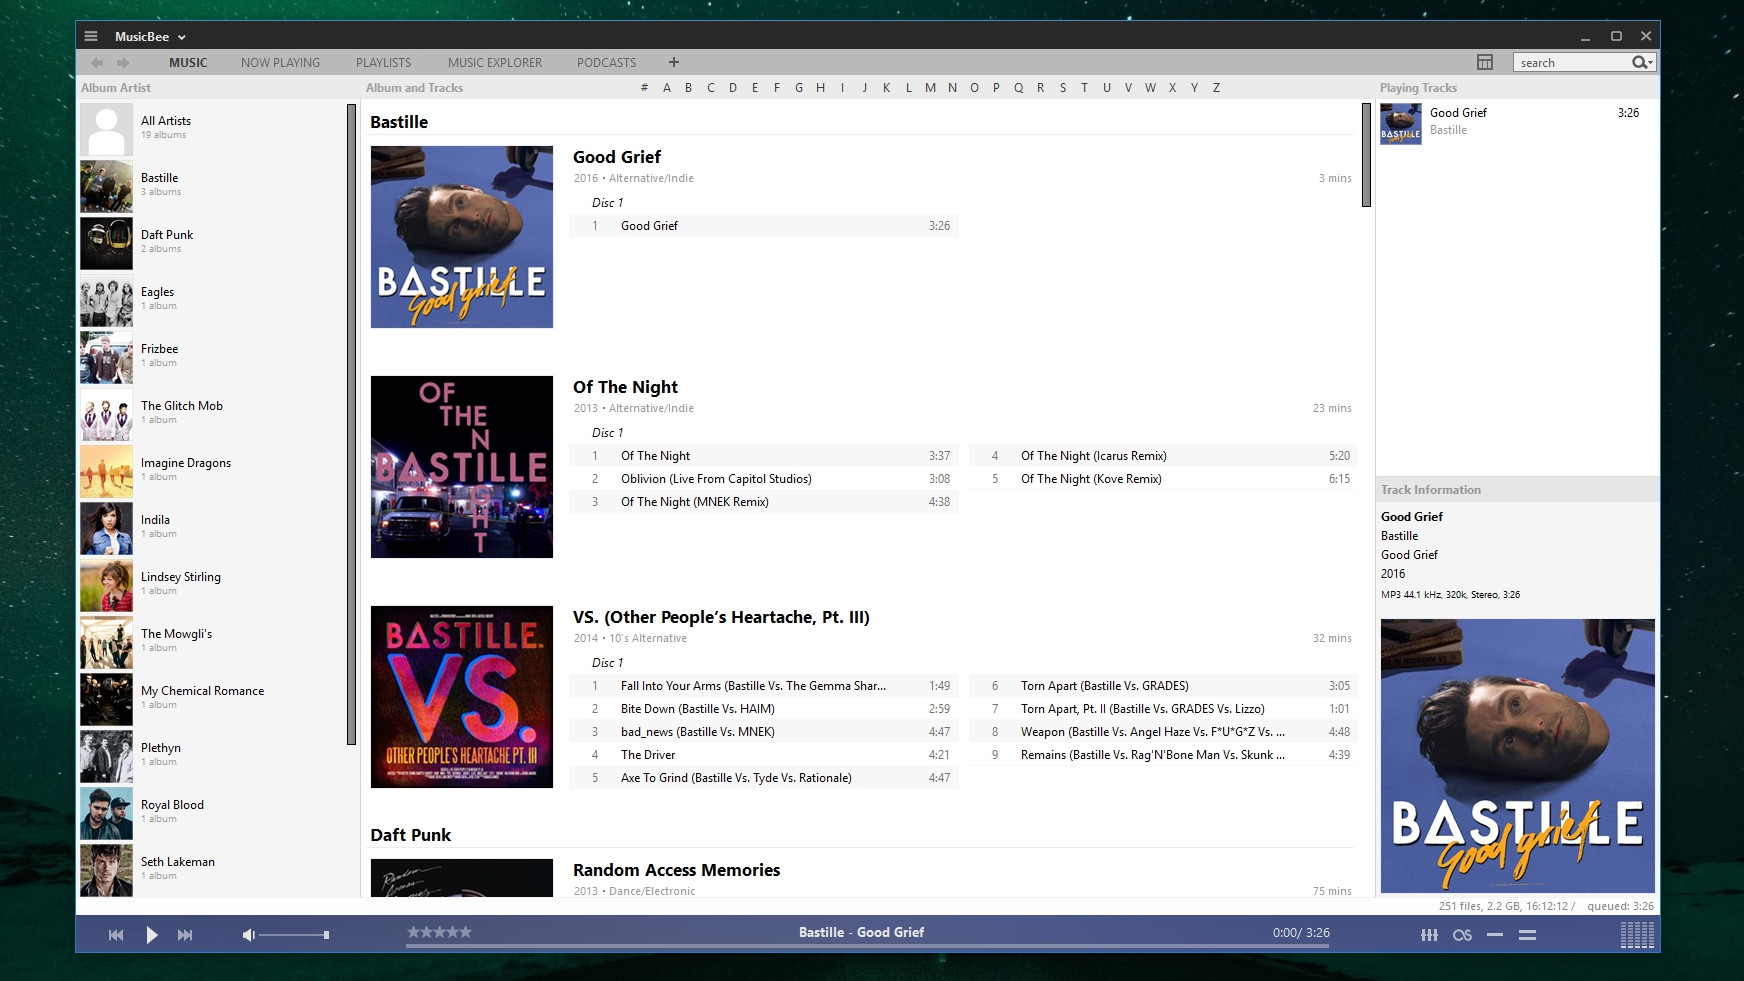Image resolution: width=1744 pixels, height=981 pixels.
Task: Select The Glitch Mob artist
Action: (x=212, y=413)
